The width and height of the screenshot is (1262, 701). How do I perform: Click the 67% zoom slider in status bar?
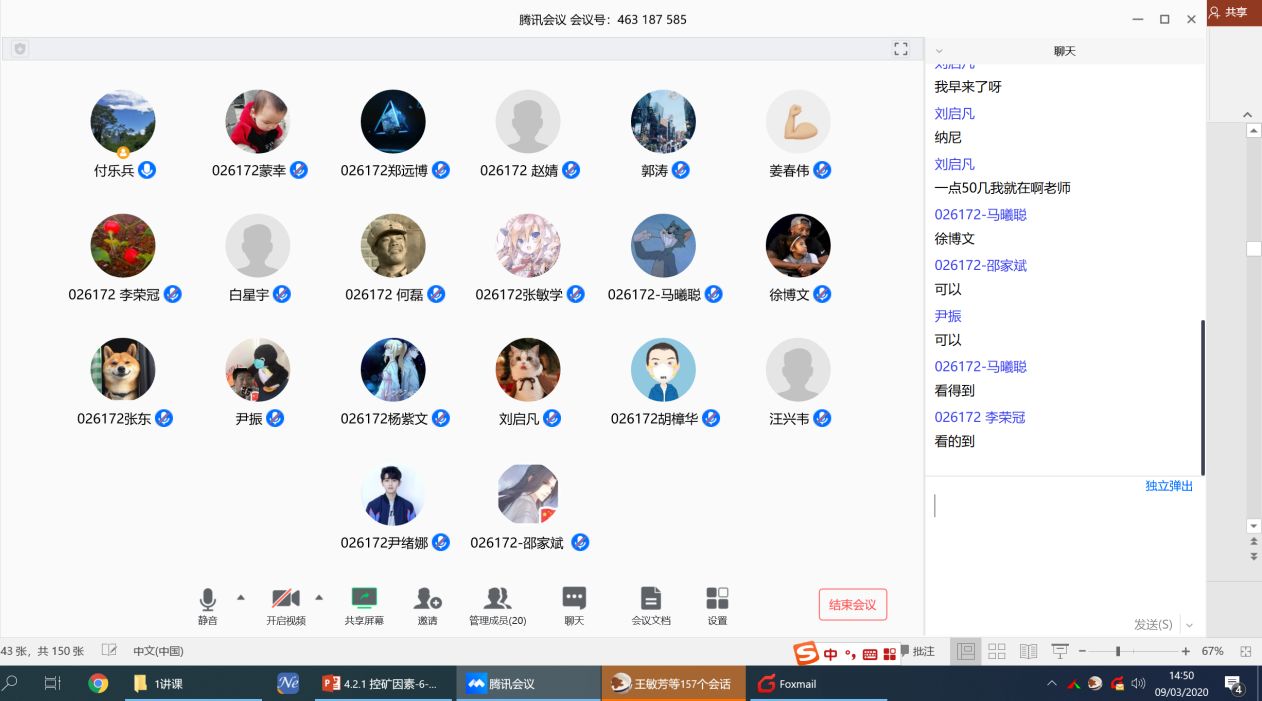[x=1117, y=651]
